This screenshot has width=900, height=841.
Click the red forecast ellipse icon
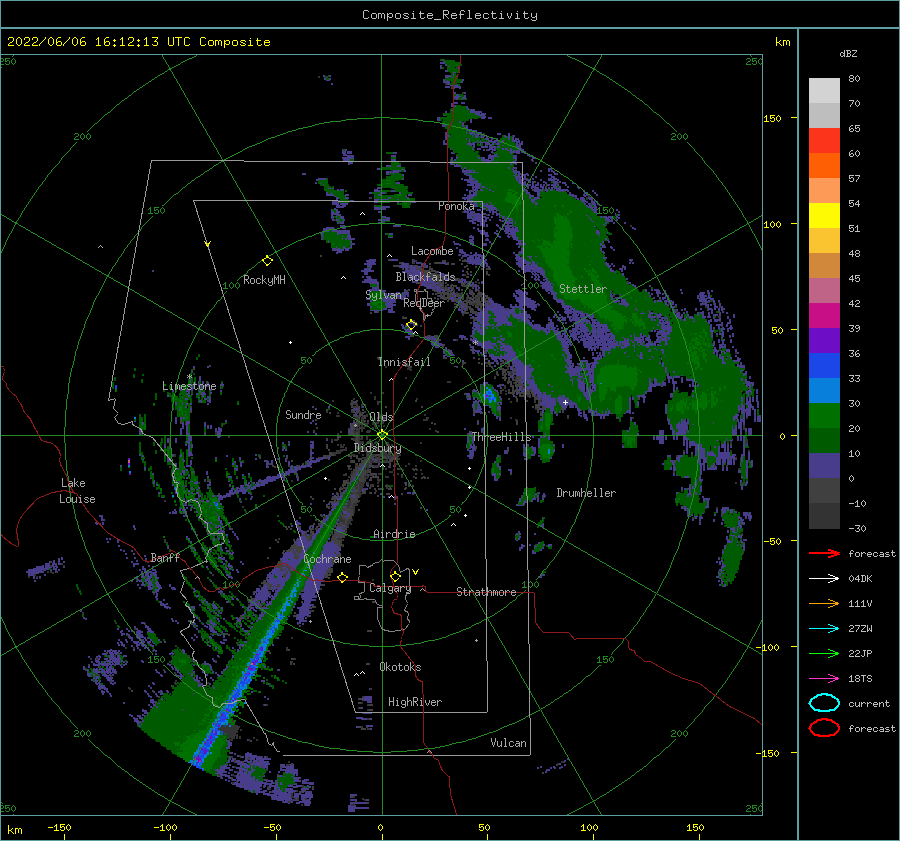(x=824, y=728)
